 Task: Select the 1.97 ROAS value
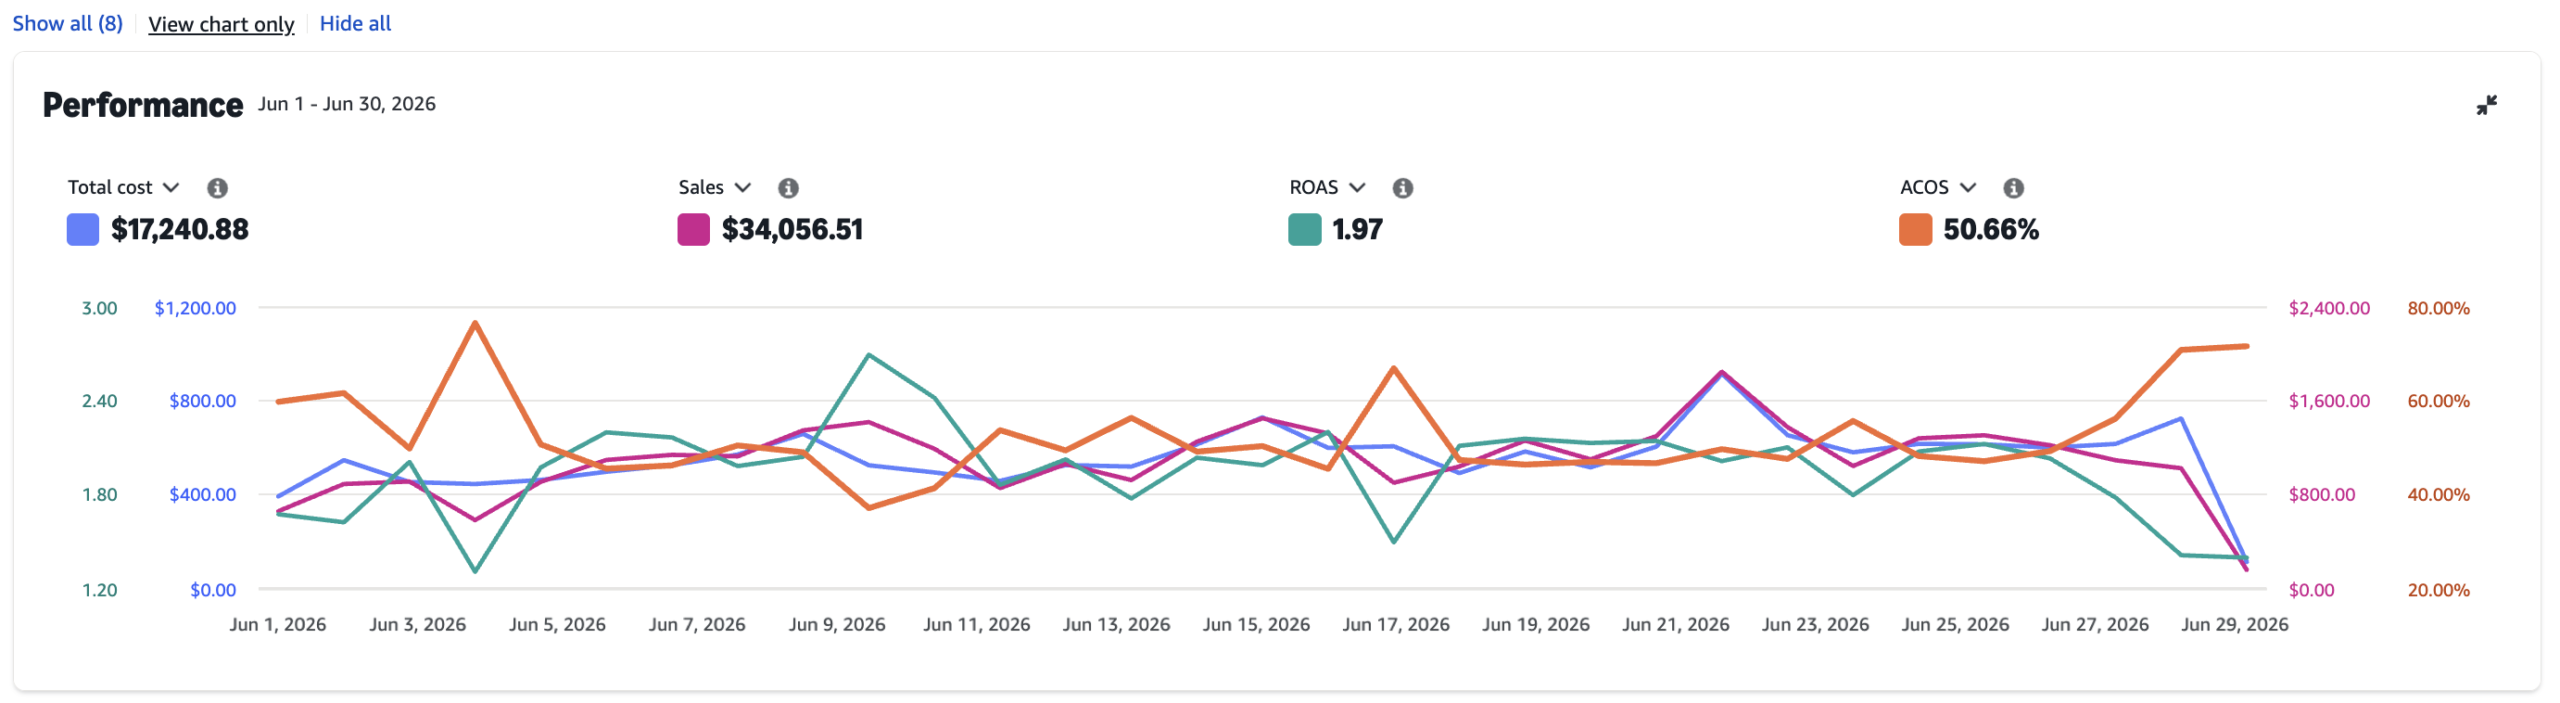coord(1358,230)
